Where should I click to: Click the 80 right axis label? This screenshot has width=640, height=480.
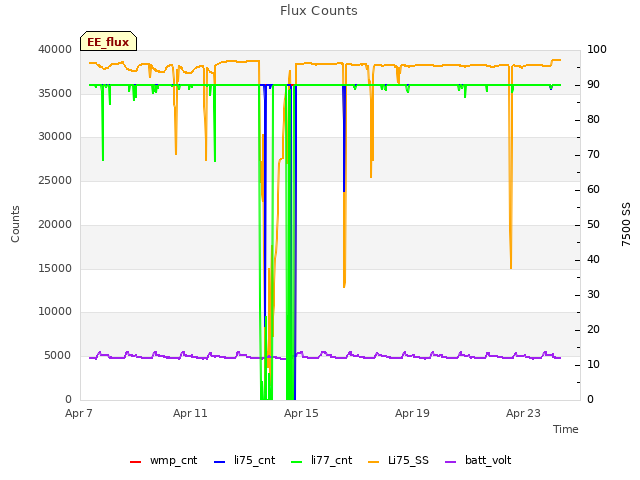click(593, 120)
